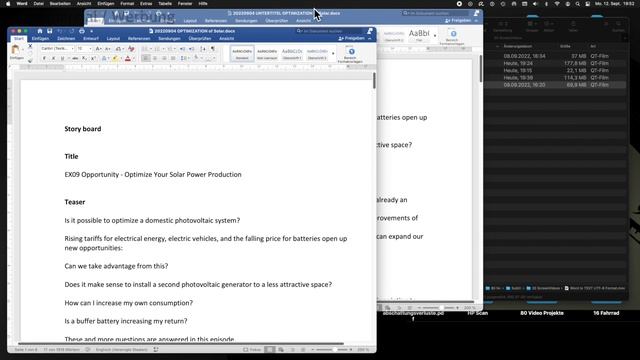Expand the styles gallery arrow
The height and width of the screenshot is (360, 640).
coord(333,53)
